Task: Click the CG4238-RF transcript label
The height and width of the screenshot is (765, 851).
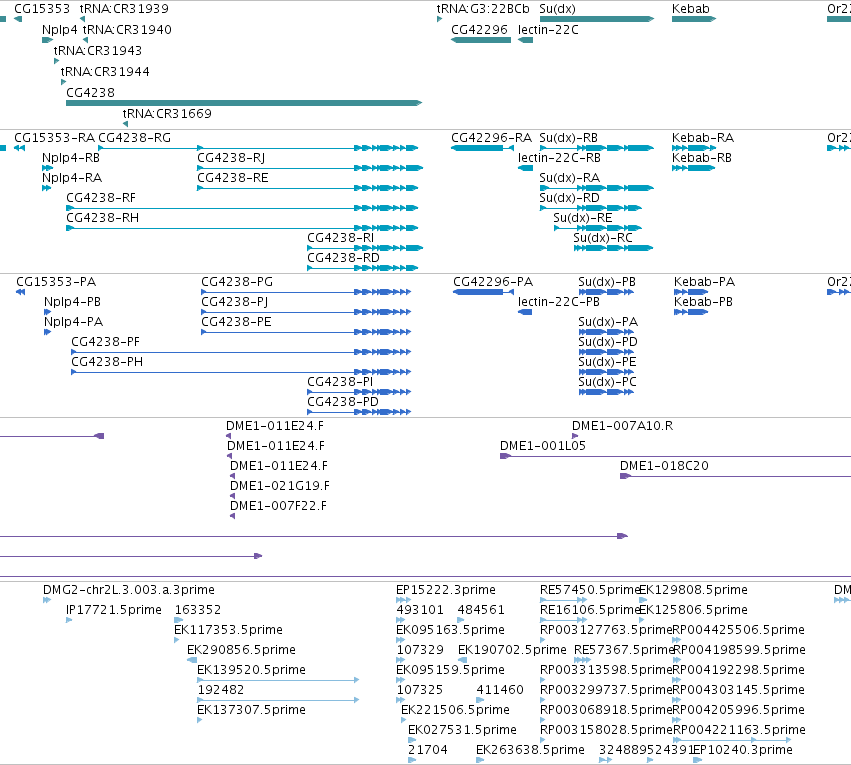Action: tap(100, 198)
